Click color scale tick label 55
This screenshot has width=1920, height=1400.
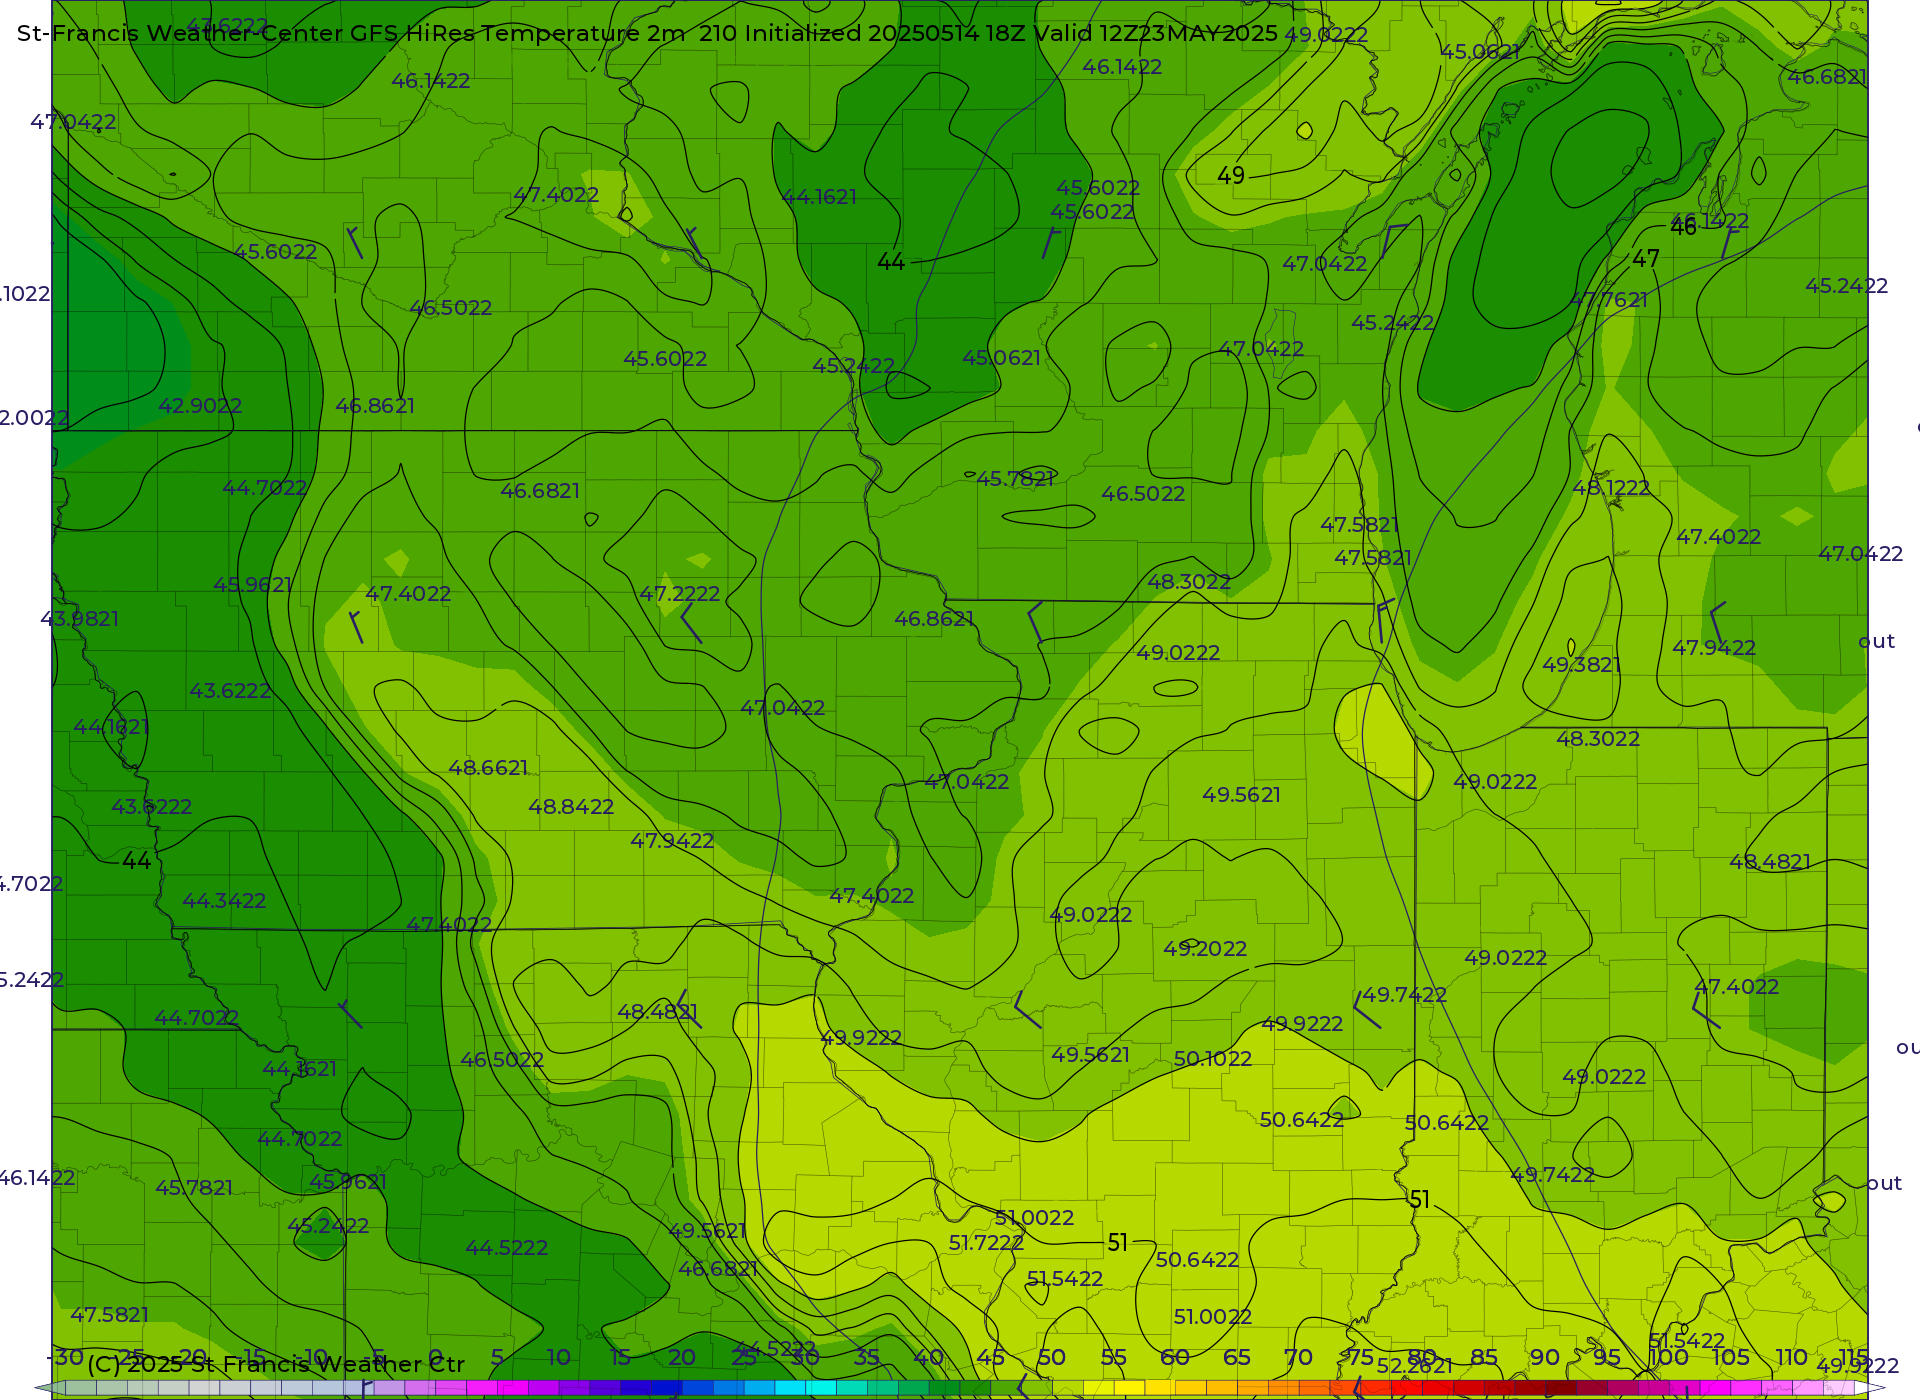[x=1113, y=1358]
